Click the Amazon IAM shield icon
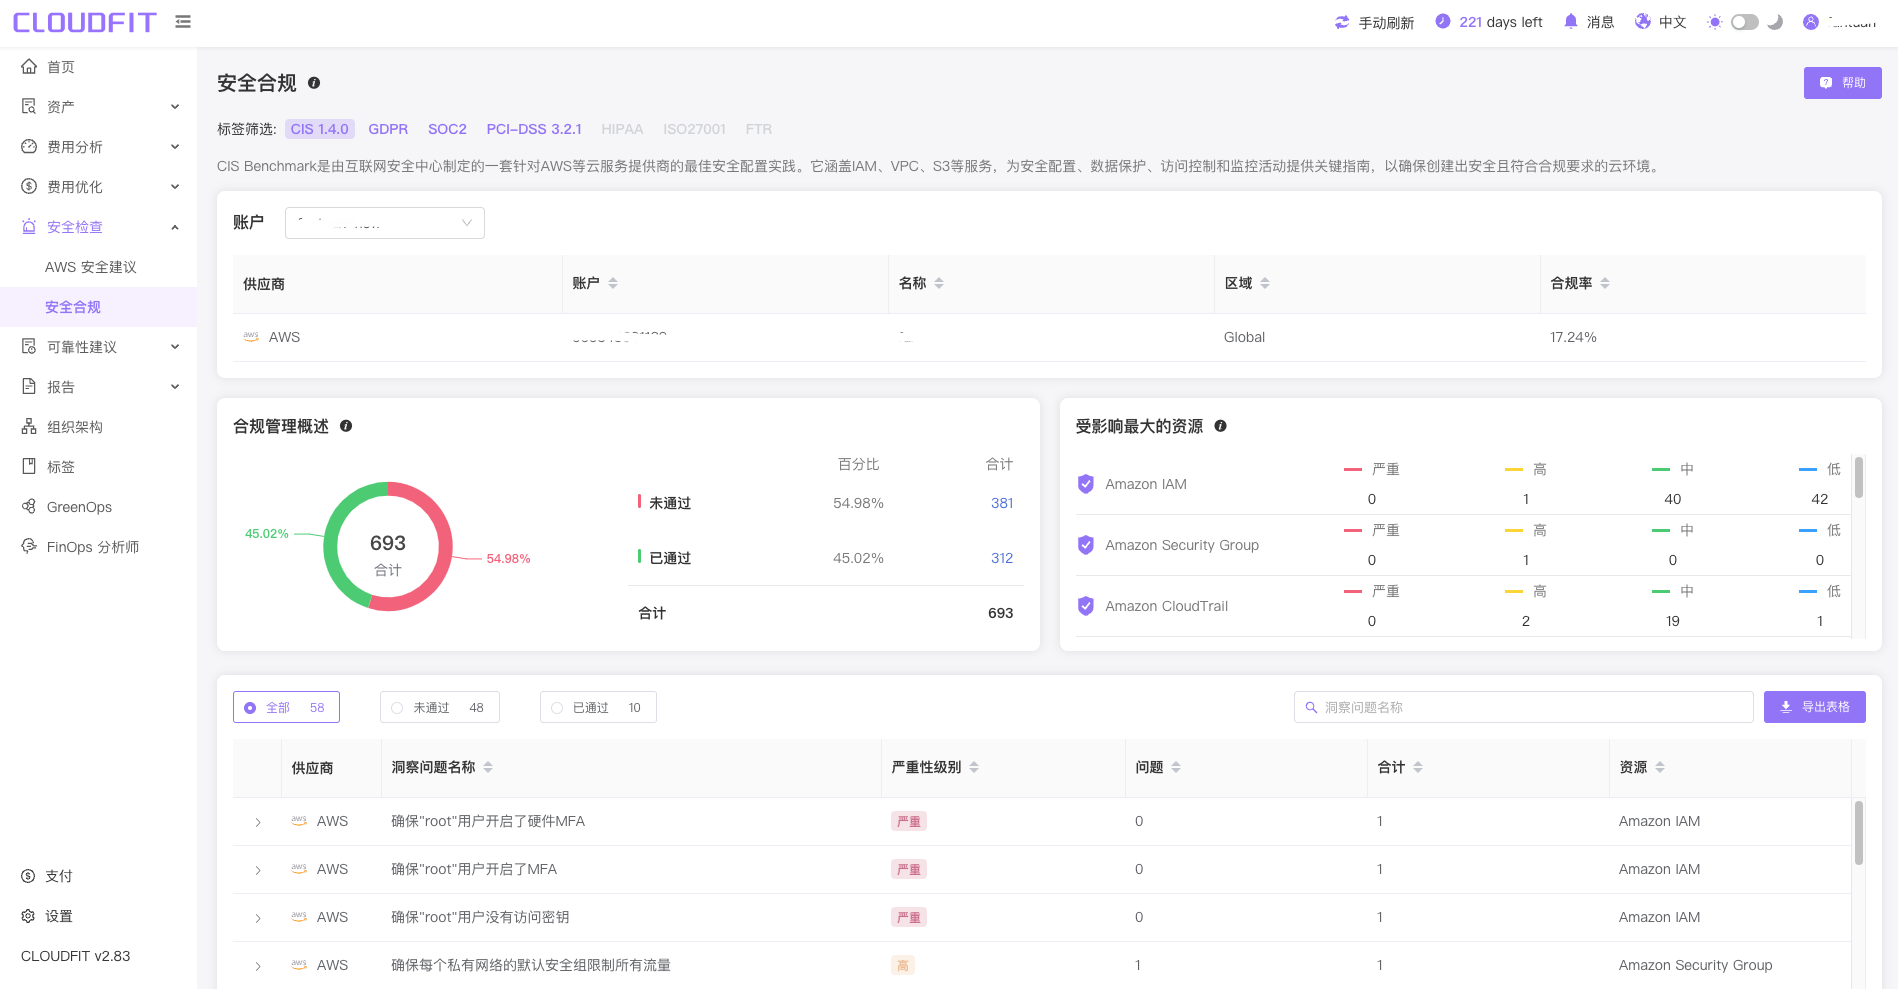The width and height of the screenshot is (1898, 989). click(1086, 484)
